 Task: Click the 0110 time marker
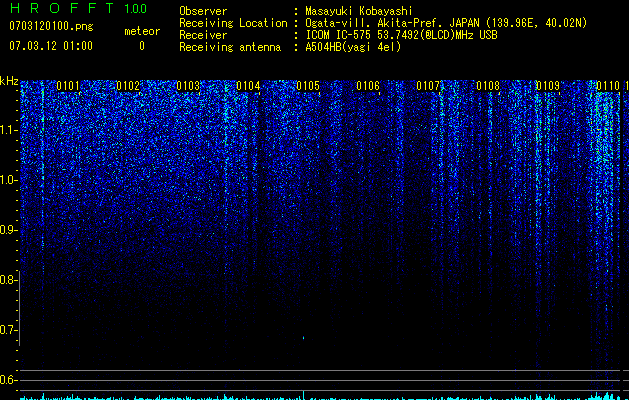[608, 86]
